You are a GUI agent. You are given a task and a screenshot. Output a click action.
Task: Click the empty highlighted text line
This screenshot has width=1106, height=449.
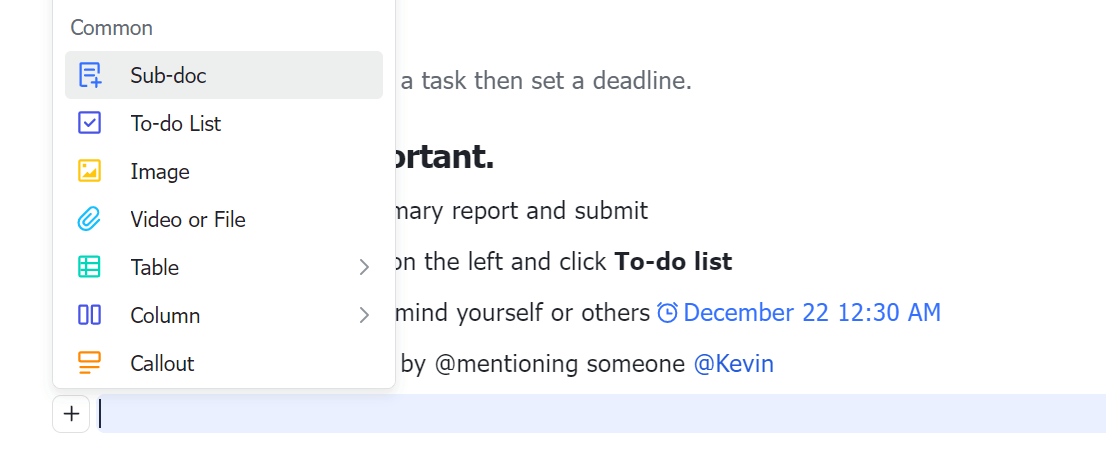tap(600, 414)
